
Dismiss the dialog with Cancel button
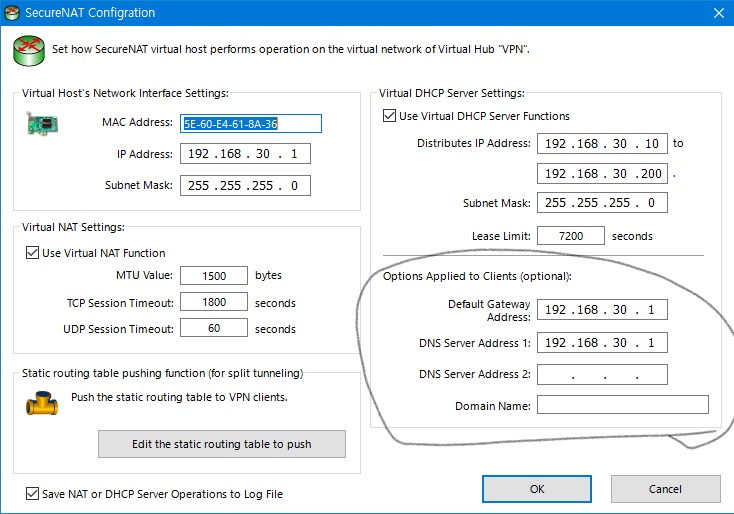(x=665, y=489)
